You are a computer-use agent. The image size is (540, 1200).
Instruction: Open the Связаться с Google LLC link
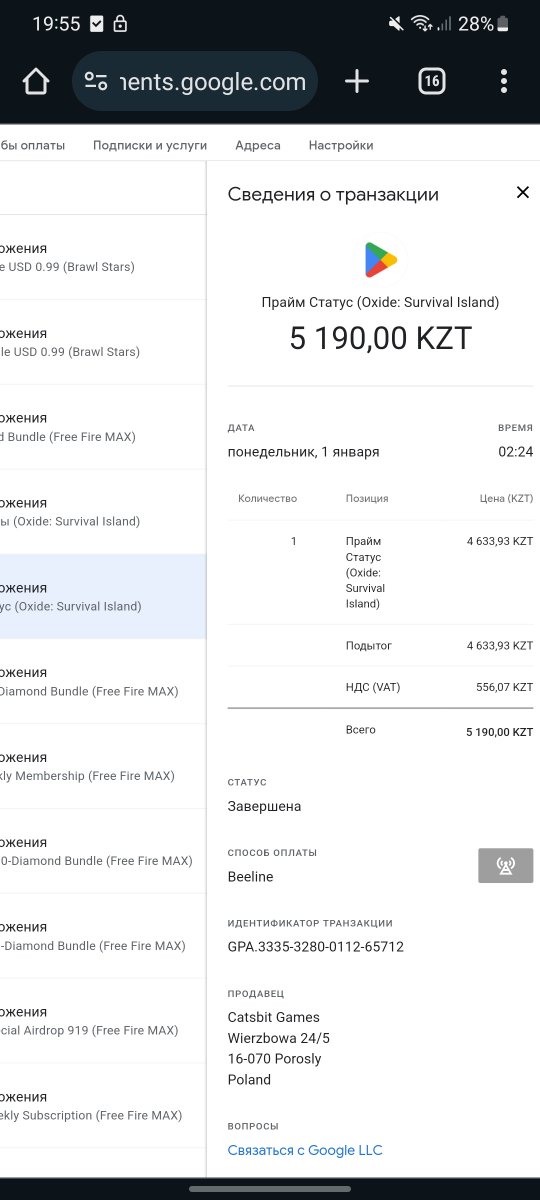[x=305, y=1150]
